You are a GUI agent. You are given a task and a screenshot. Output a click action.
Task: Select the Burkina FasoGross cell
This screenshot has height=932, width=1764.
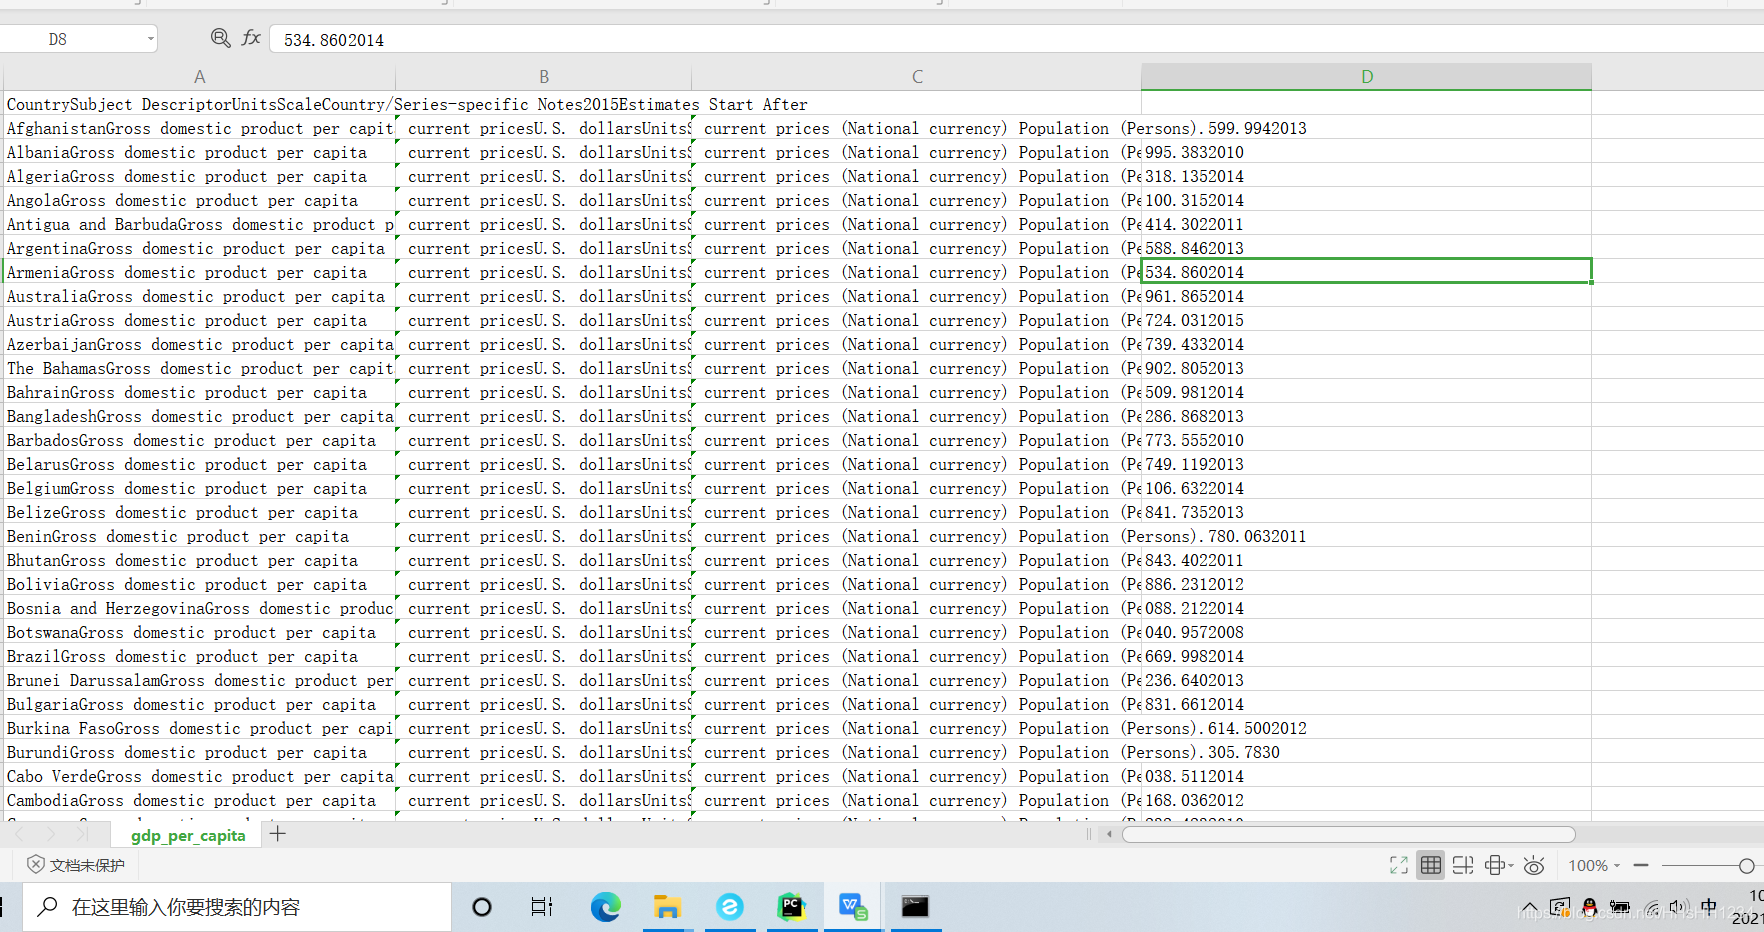[200, 728]
